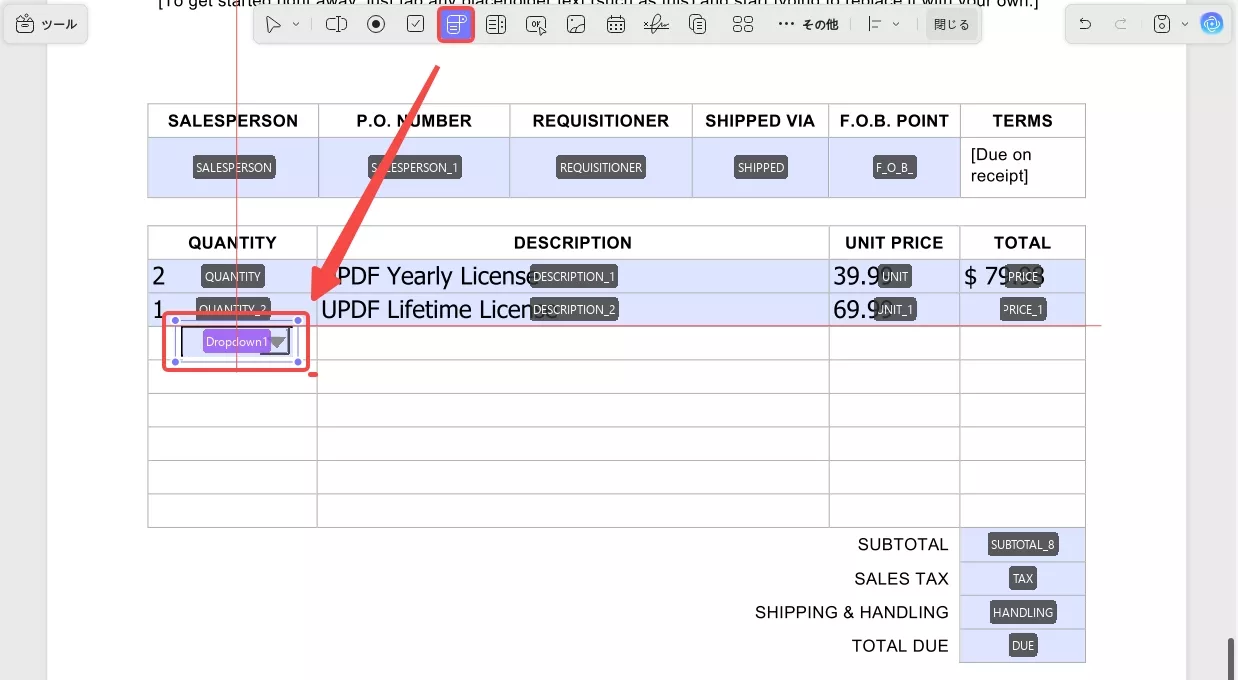1238x680 pixels.
Task: Click the 'TOTAL' column header
Action: 1022,243
